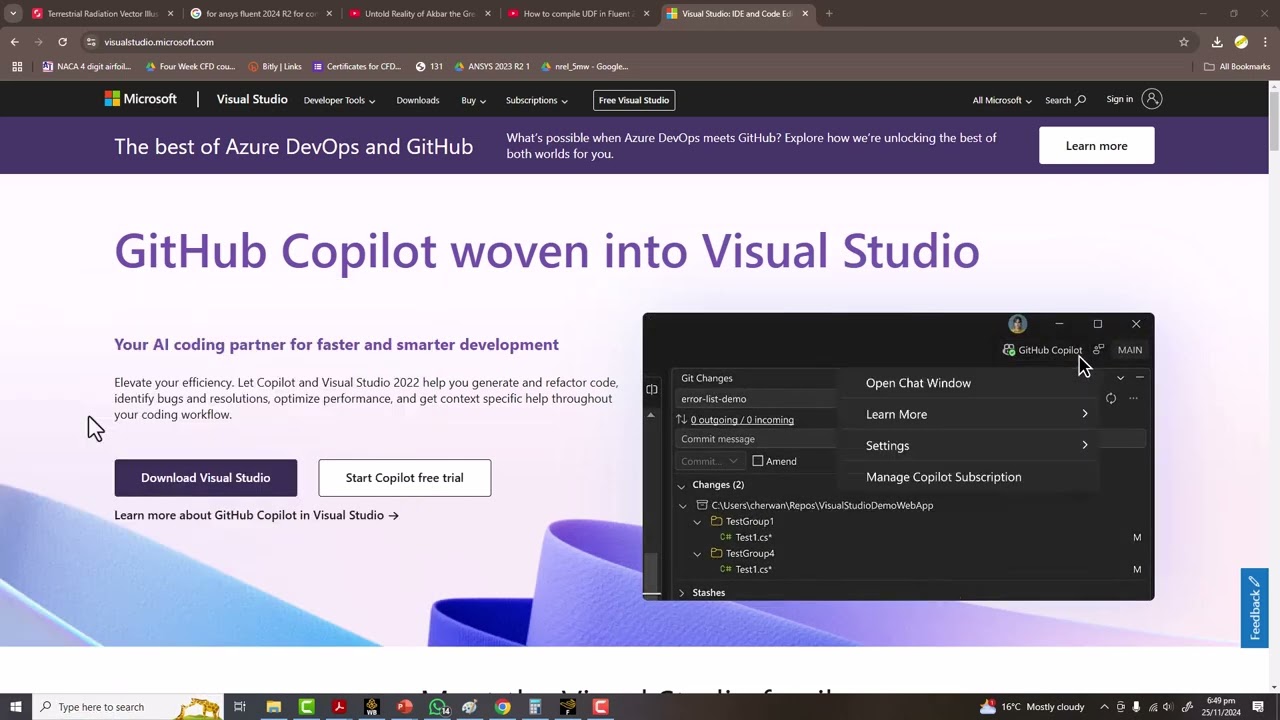The height and width of the screenshot is (720, 1280).
Task: Switch to How to compile UDF tab
Action: tap(578, 14)
